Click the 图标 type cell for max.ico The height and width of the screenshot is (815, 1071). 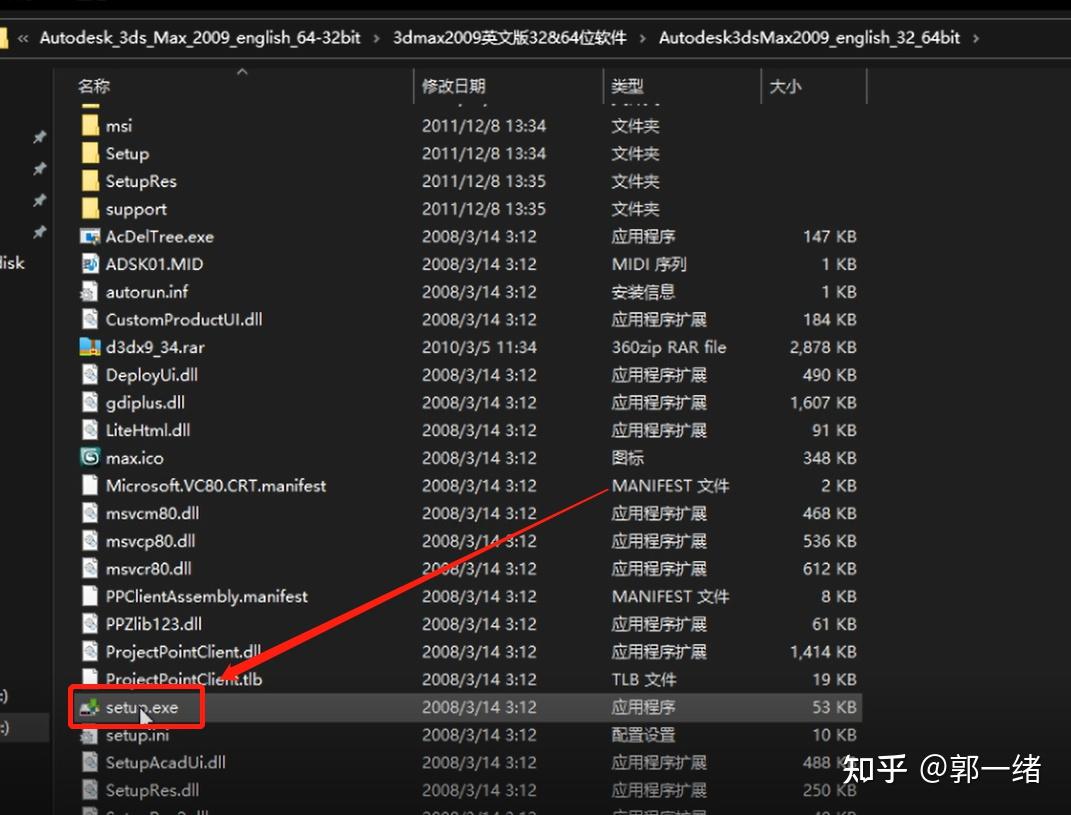(x=628, y=458)
